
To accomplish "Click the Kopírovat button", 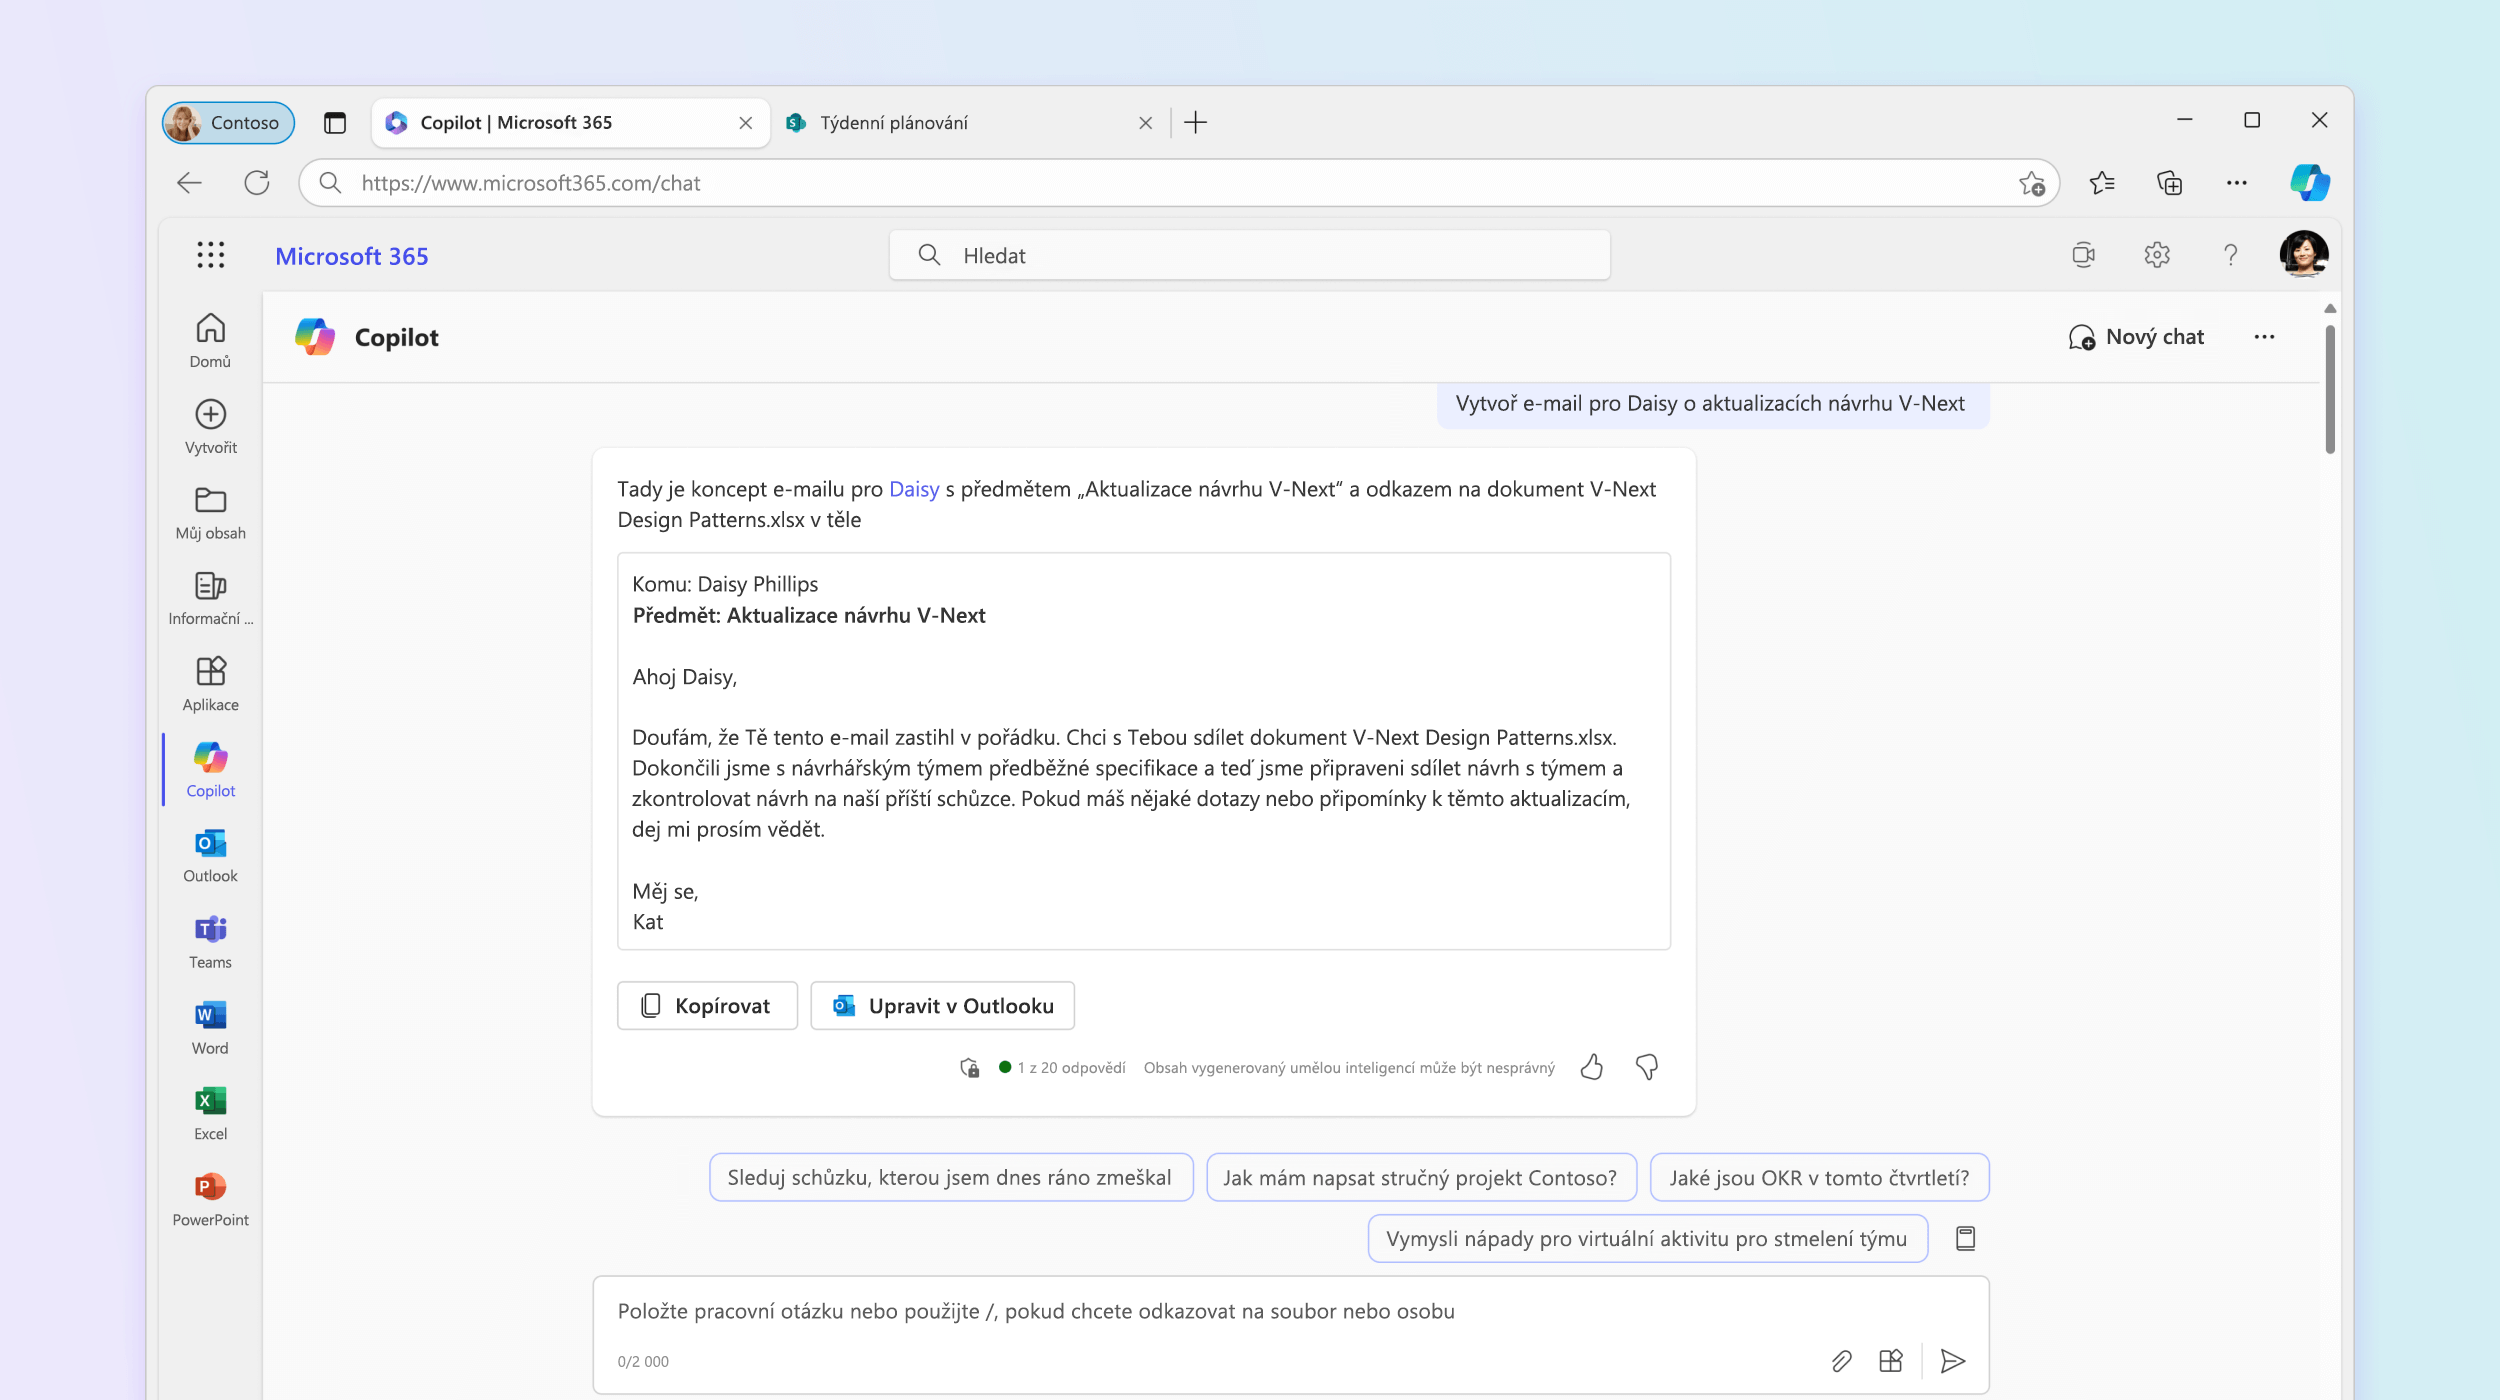I will coord(707,1006).
